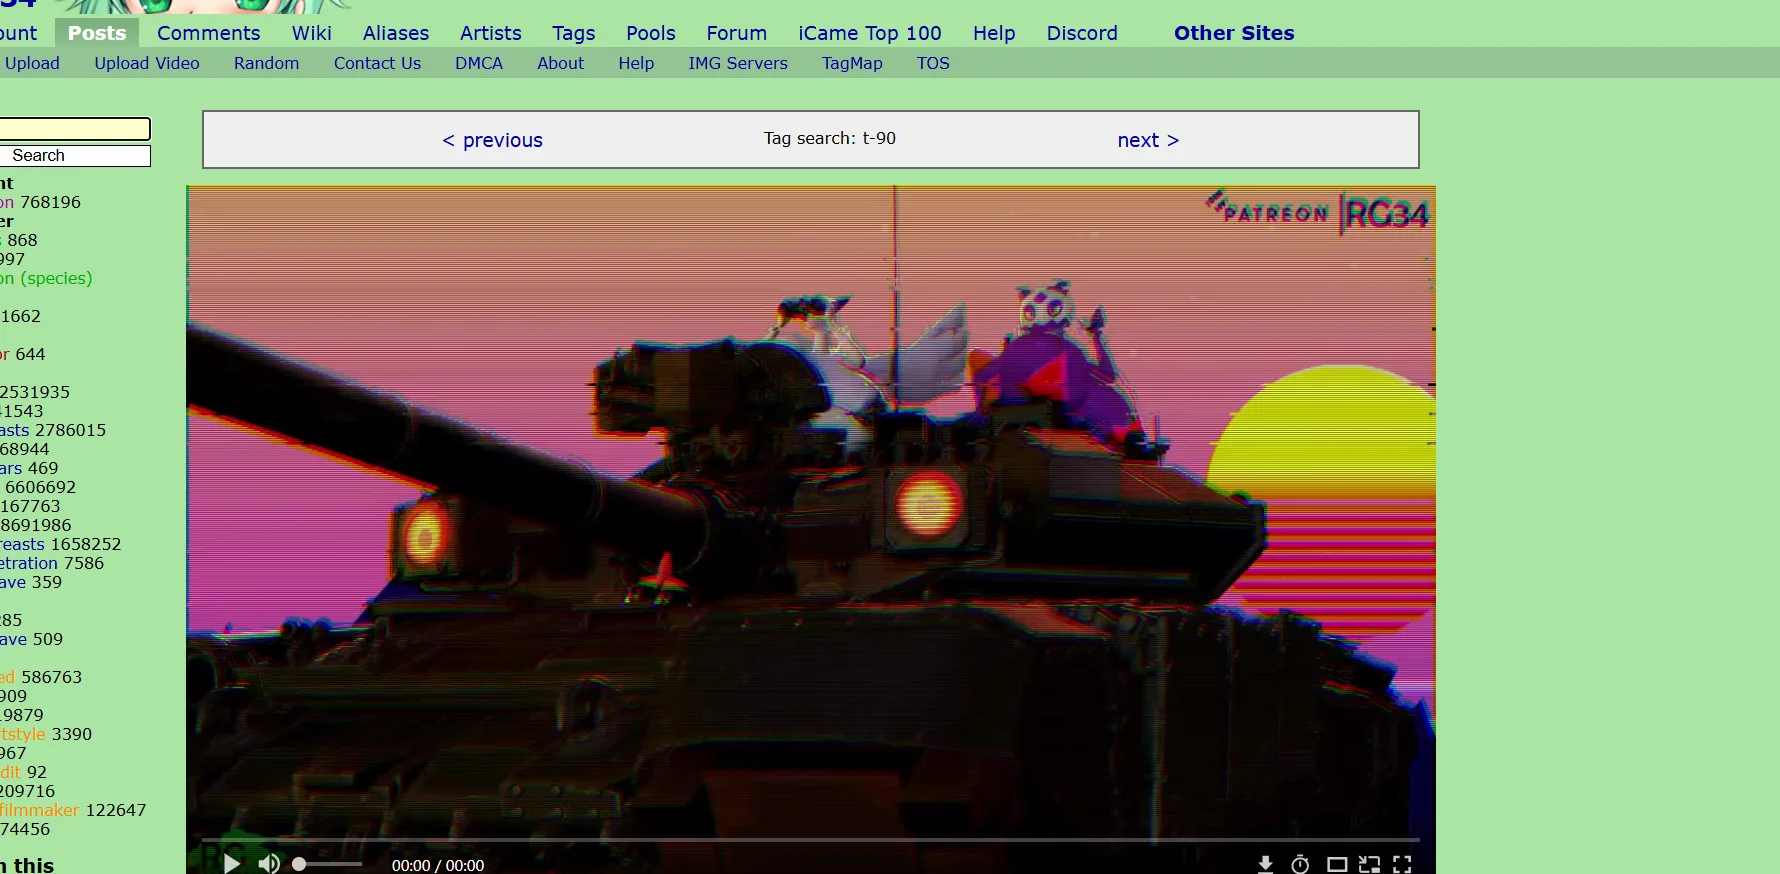1780x874 pixels.
Task: Open the Tags listing
Action: (574, 33)
